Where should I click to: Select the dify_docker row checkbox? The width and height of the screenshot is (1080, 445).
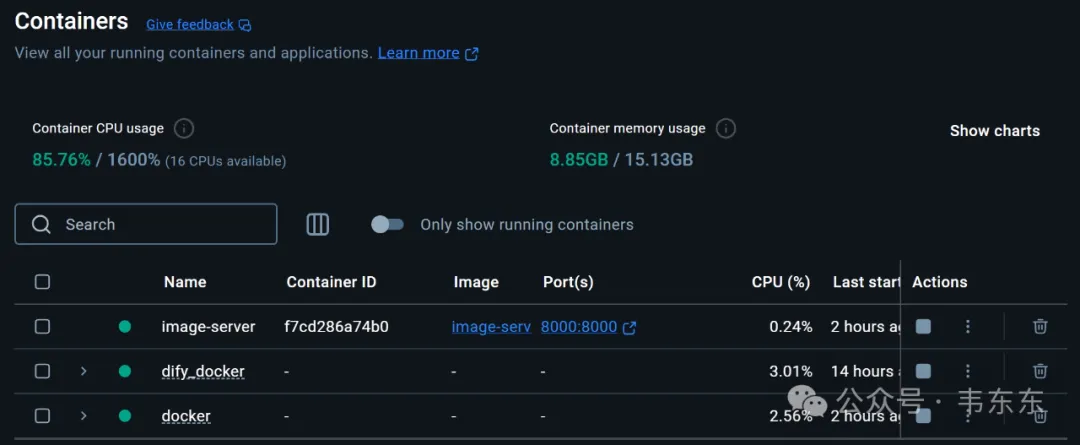[x=43, y=371]
